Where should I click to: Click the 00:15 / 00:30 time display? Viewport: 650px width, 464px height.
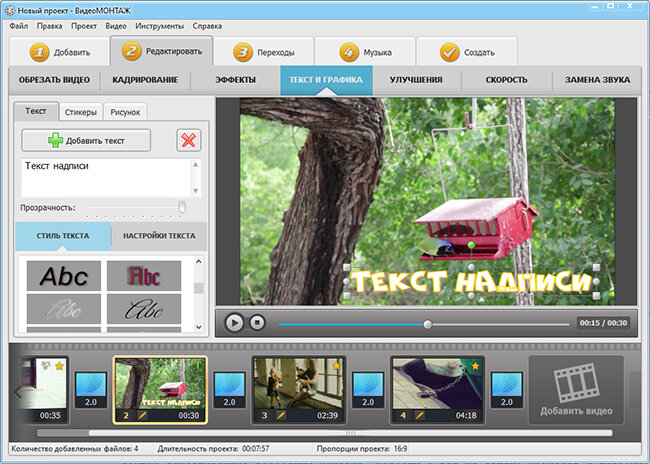(603, 323)
